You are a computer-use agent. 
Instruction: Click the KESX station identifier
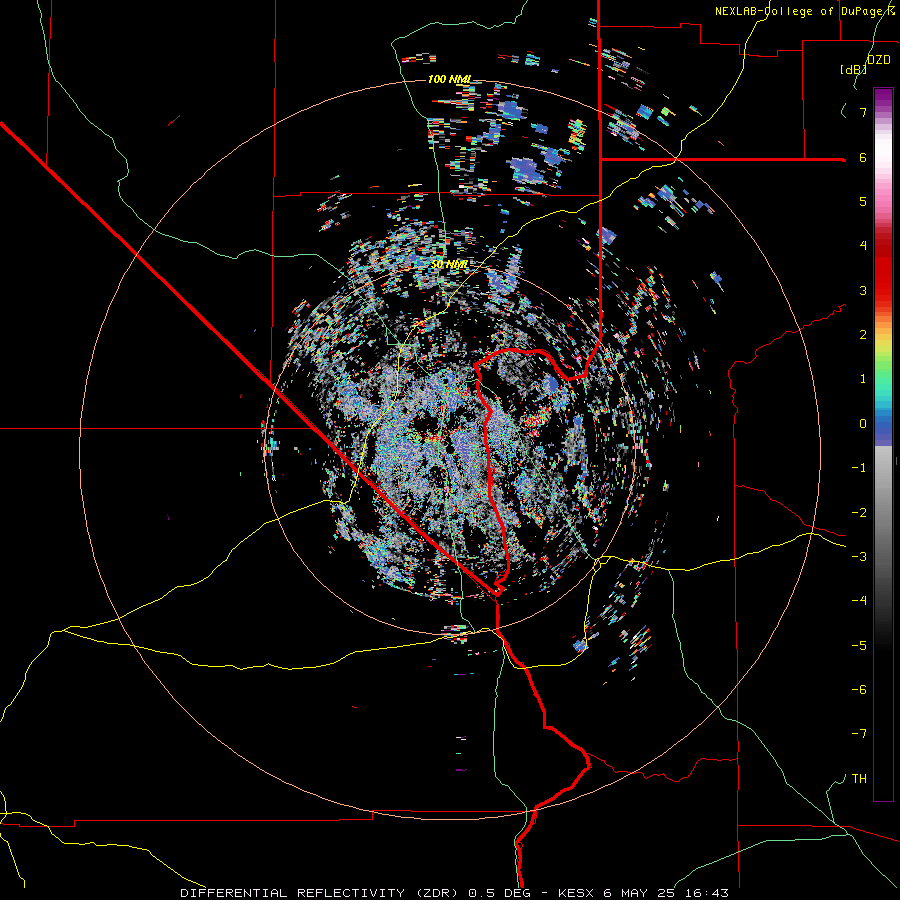(x=577, y=893)
